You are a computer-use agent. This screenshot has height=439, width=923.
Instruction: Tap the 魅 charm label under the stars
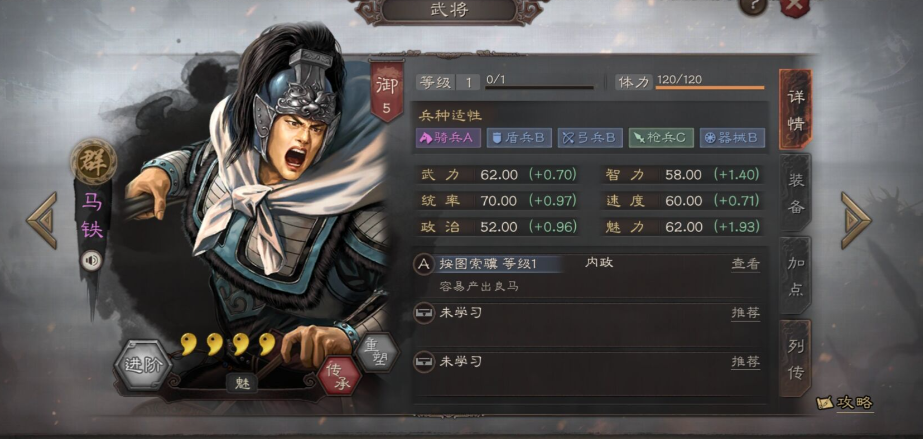tap(243, 383)
